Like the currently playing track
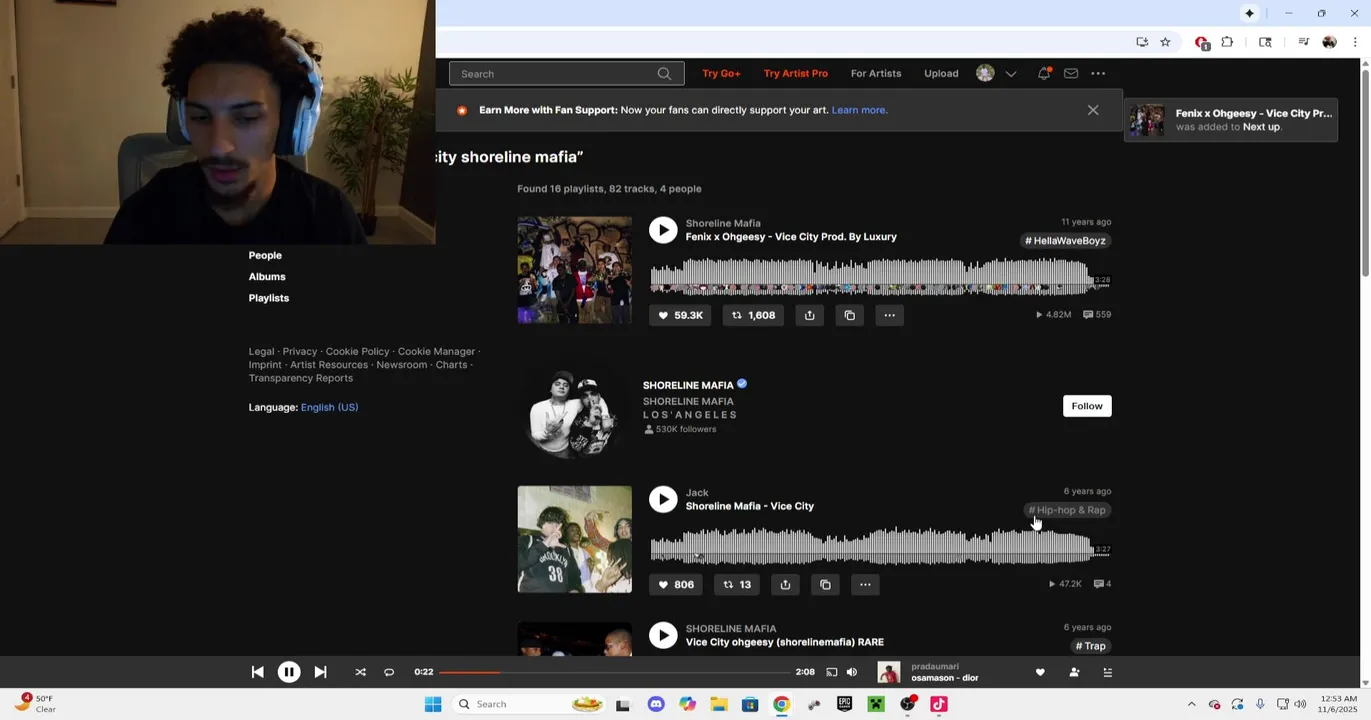The width and height of the screenshot is (1371, 720). (x=1040, y=673)
